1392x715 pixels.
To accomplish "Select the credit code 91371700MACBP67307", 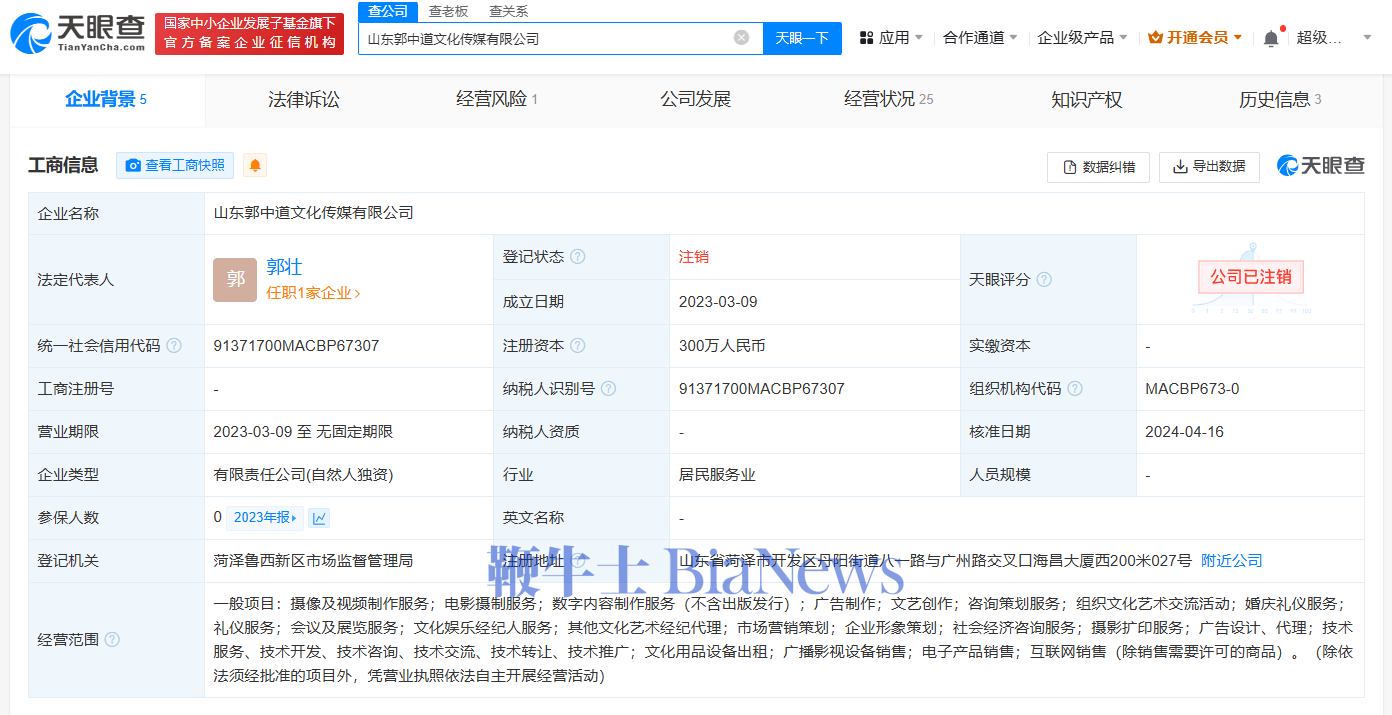I will (x=296, y=346).
